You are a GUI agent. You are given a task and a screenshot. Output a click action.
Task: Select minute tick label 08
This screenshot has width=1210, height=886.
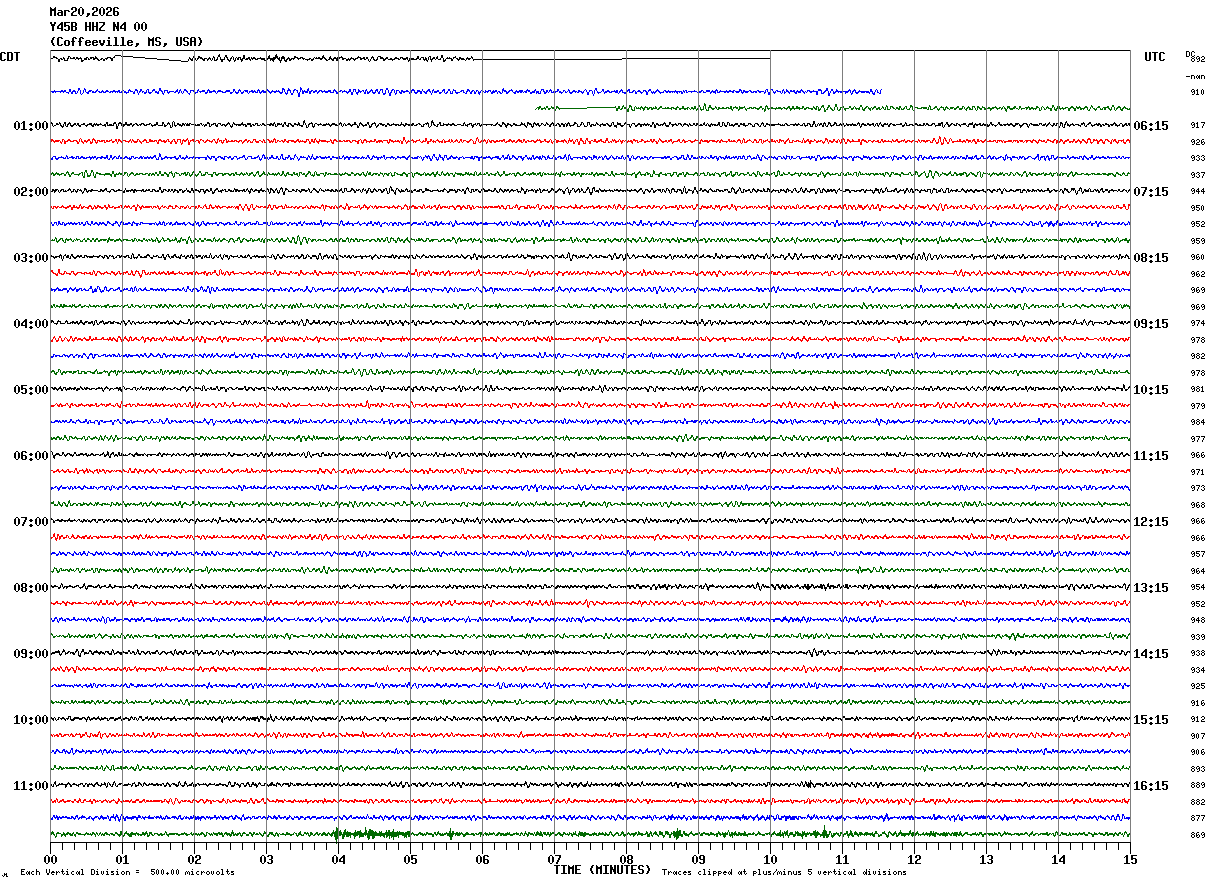point(626,859)
